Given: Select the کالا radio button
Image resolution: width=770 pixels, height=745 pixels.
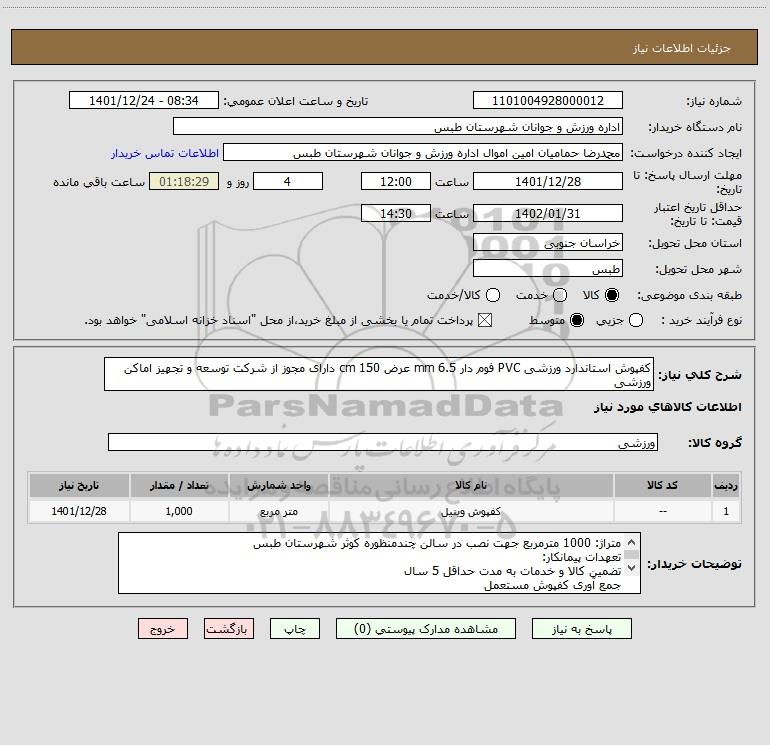Looking at the screenshot, I should tap(612, 295).
